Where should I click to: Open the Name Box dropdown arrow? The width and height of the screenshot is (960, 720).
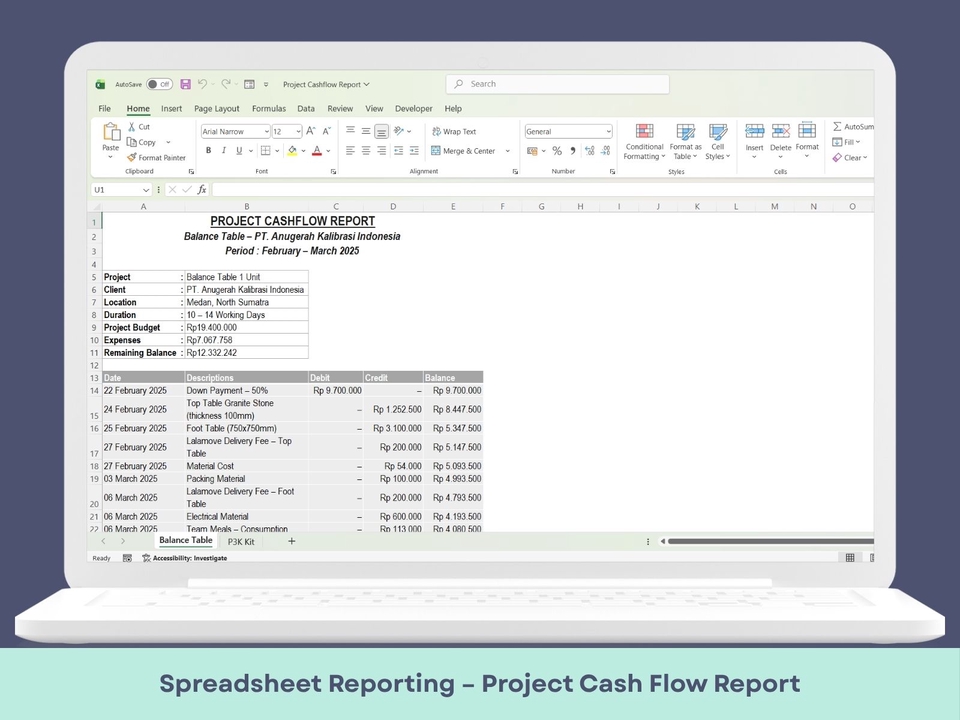[x=146, y=190]
